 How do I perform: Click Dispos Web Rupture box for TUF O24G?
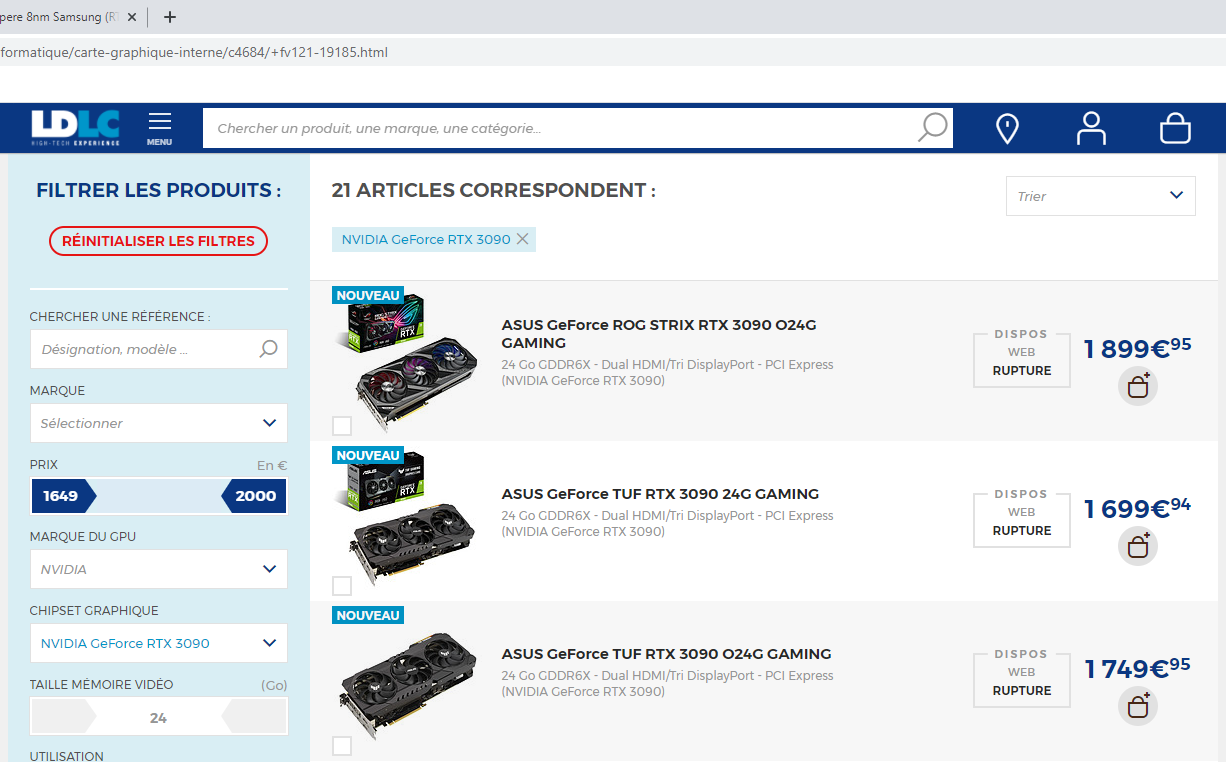click(x=1021, y=680)
